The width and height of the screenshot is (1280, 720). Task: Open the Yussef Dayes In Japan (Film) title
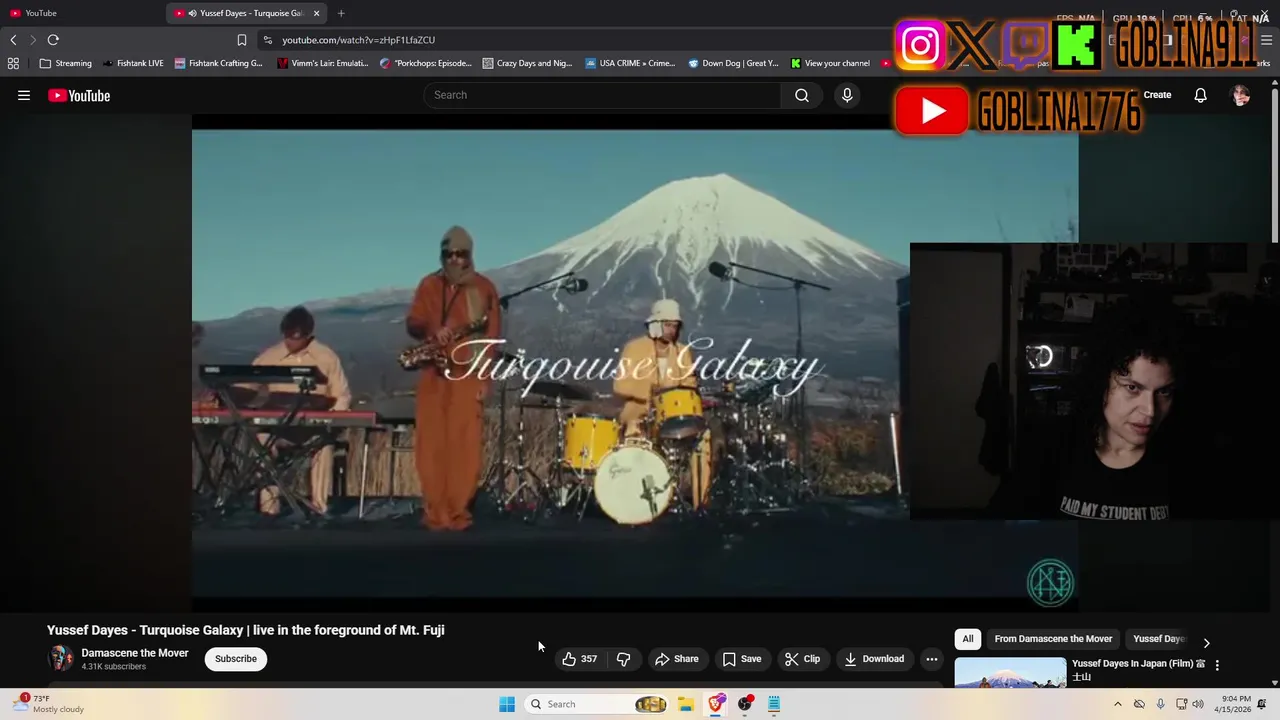pyautogui.click(x=1139, y=670)
